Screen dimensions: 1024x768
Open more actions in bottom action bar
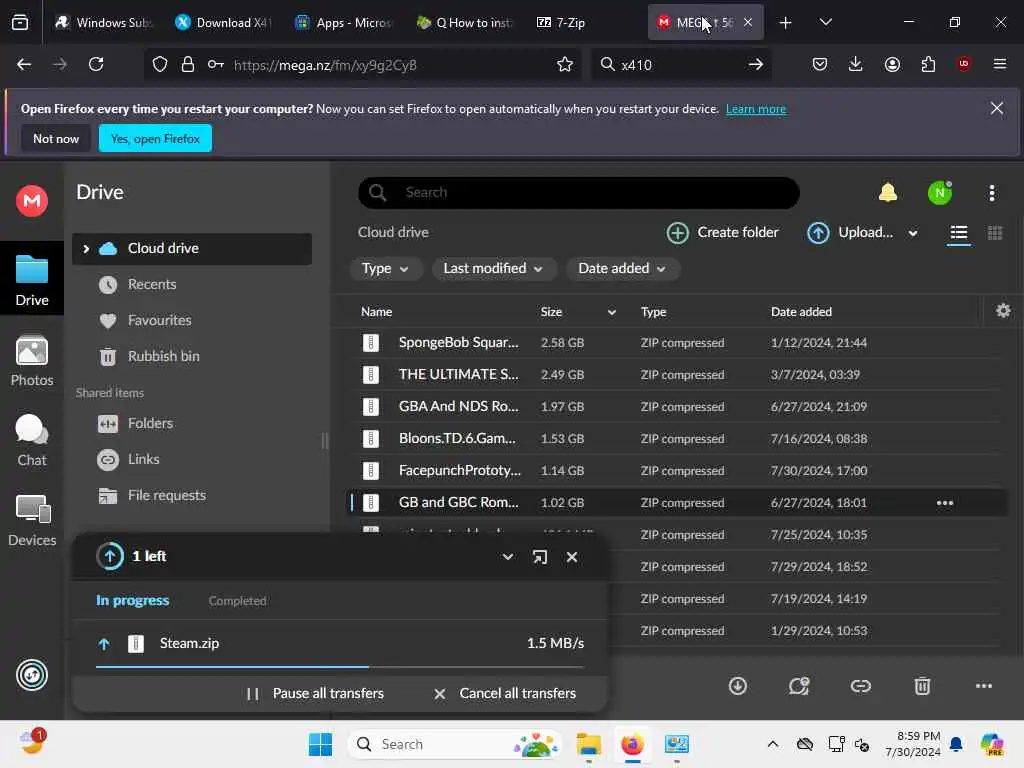pos(984,686)
